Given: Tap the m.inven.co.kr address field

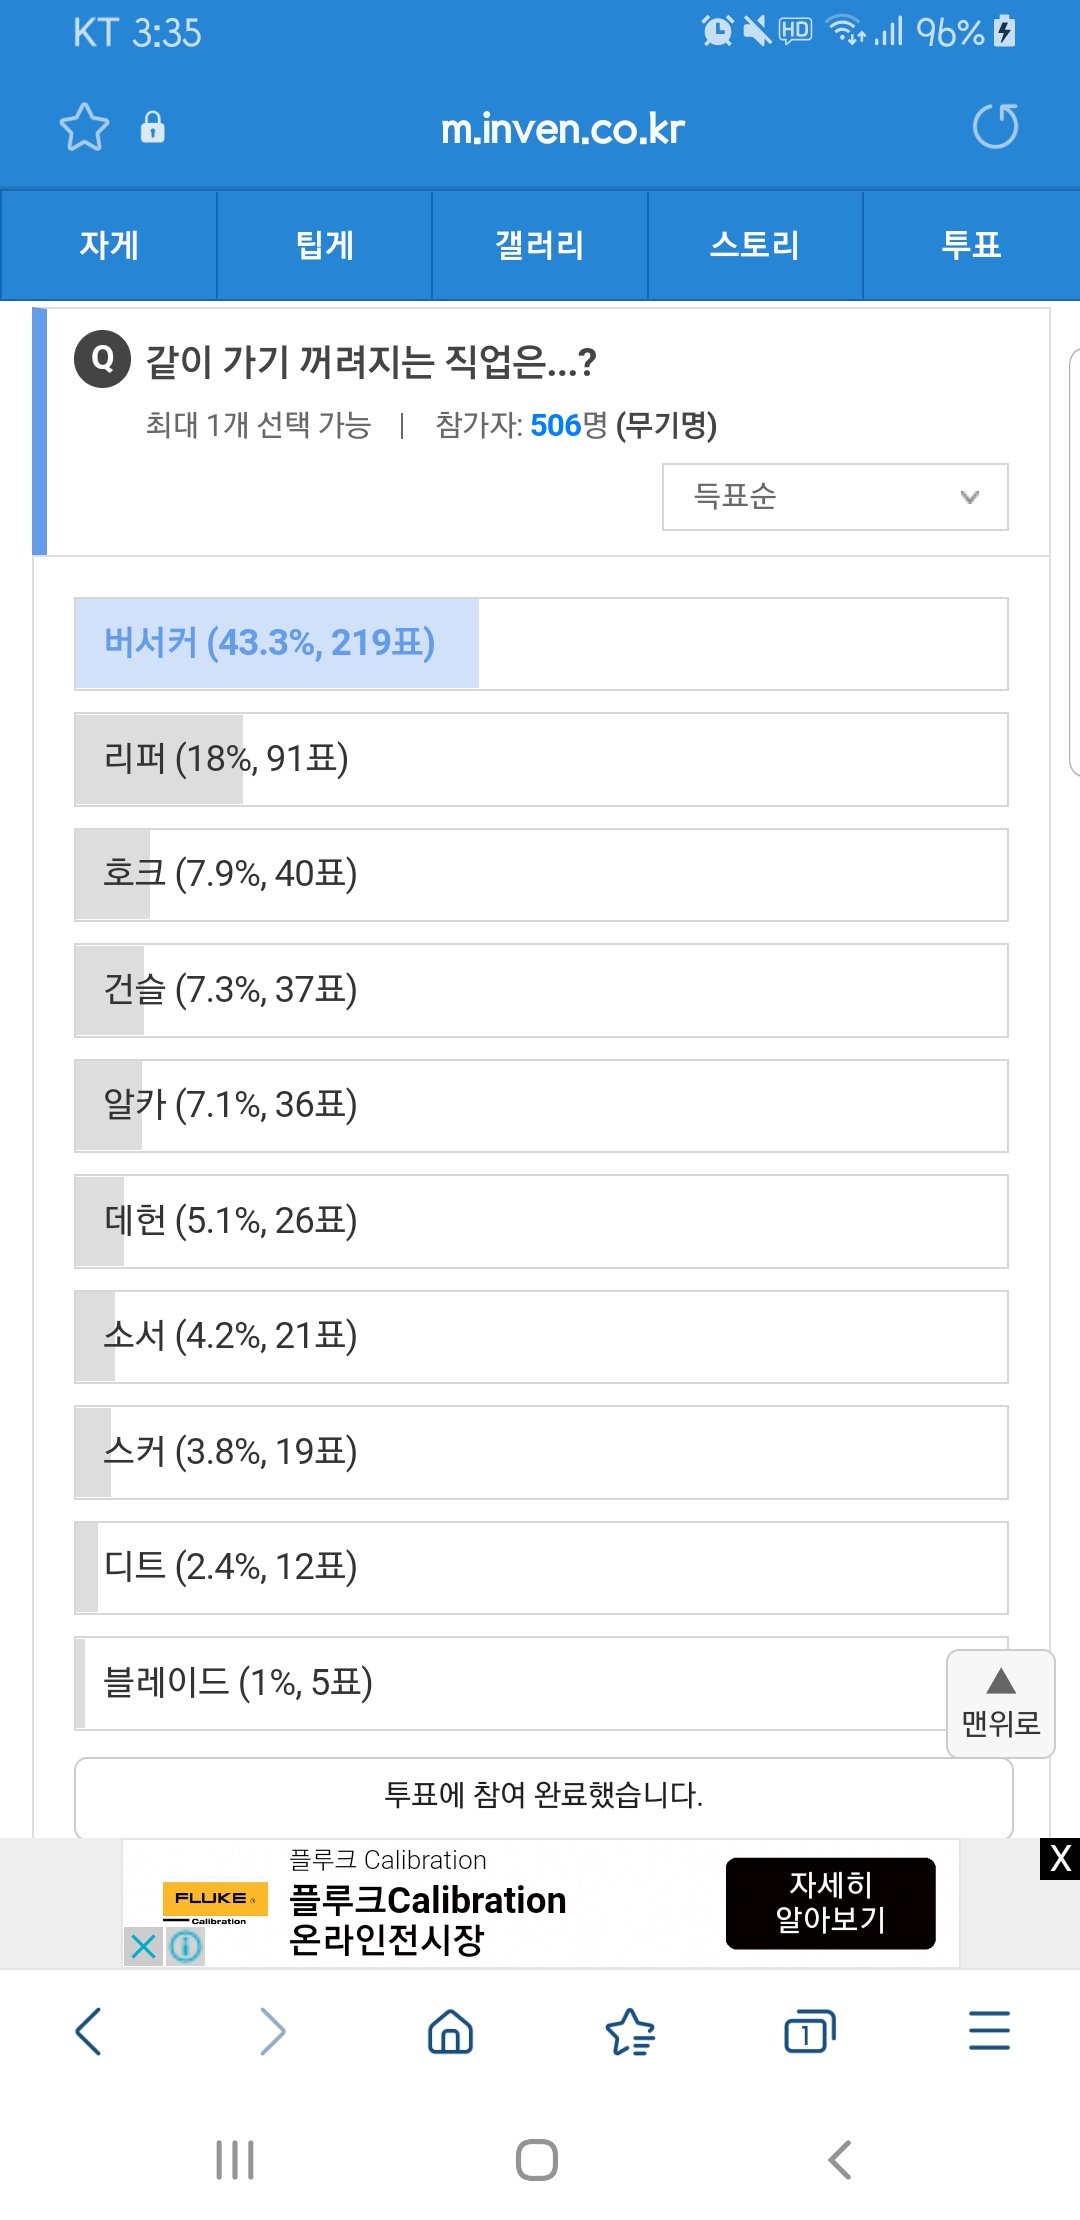Looking at the screenshot, I should click(x=562, y=129).
